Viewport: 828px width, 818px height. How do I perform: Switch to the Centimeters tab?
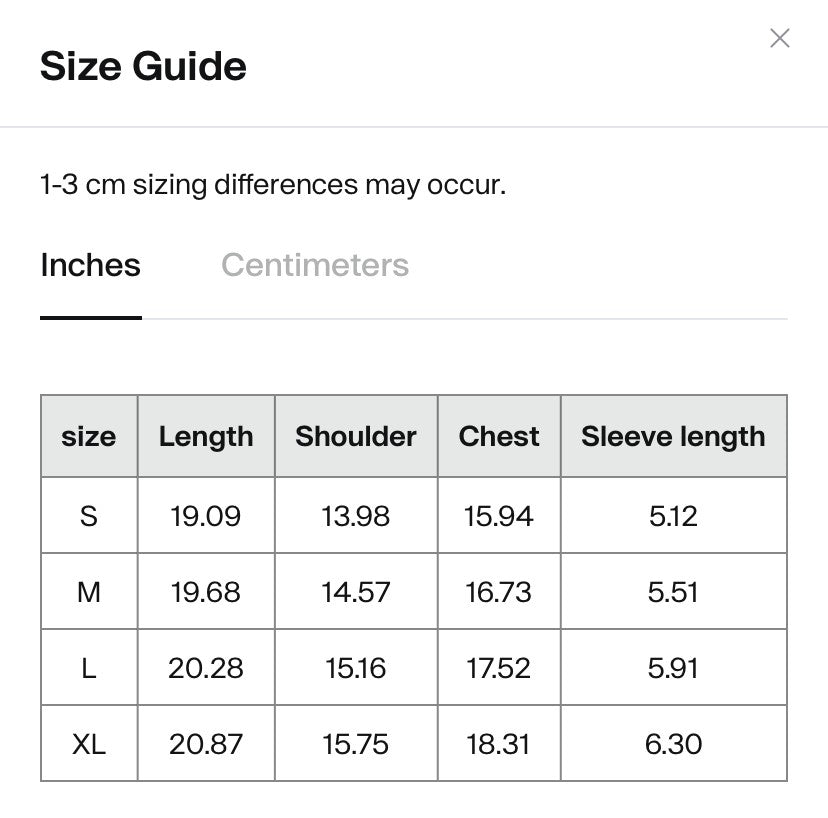click(315, 265)
